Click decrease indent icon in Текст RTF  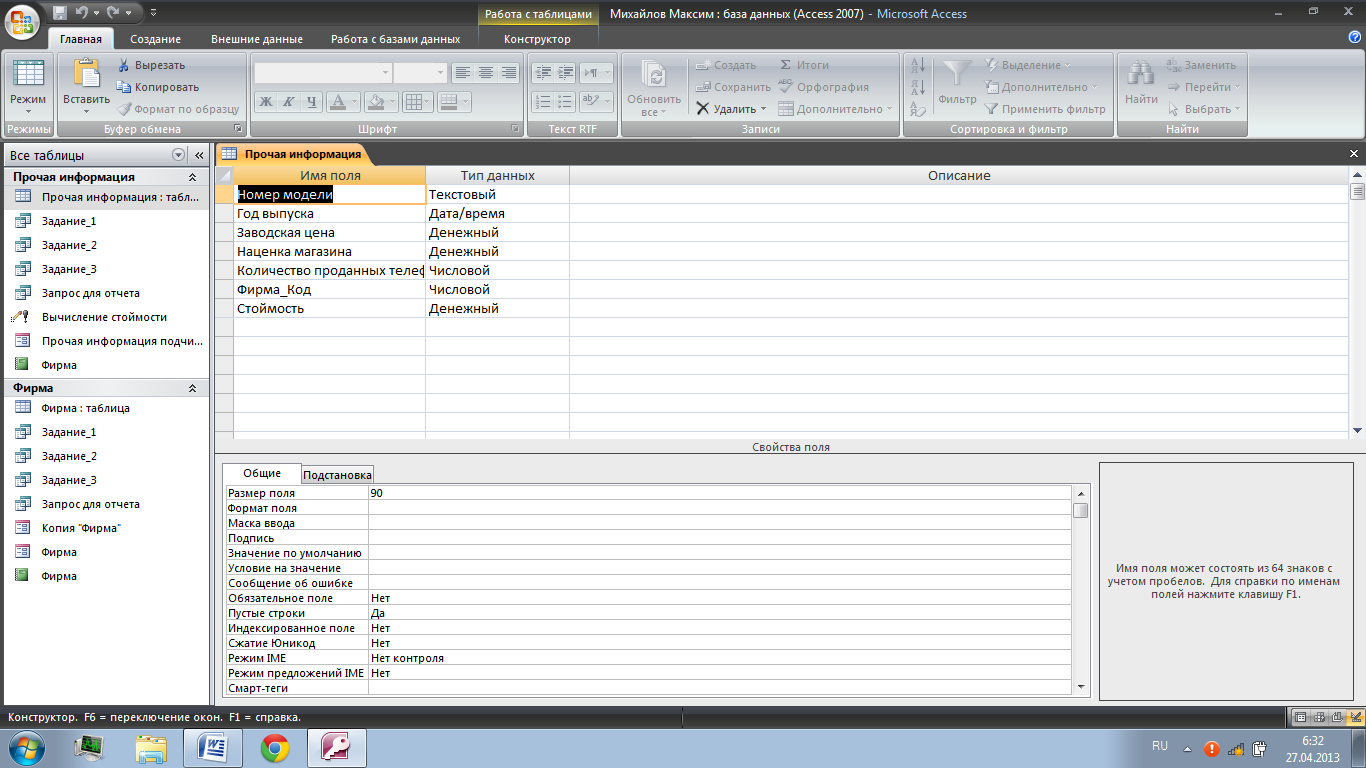pos(543,72)
